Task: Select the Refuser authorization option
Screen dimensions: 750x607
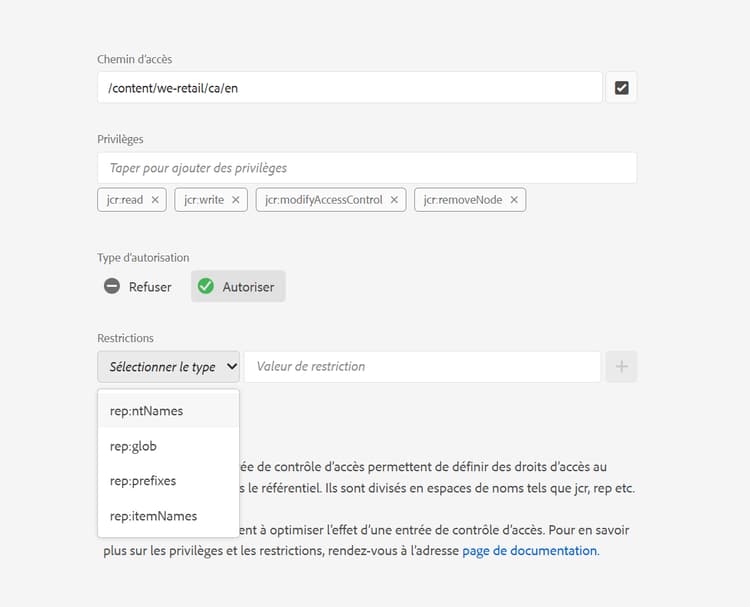Action: 149,287
